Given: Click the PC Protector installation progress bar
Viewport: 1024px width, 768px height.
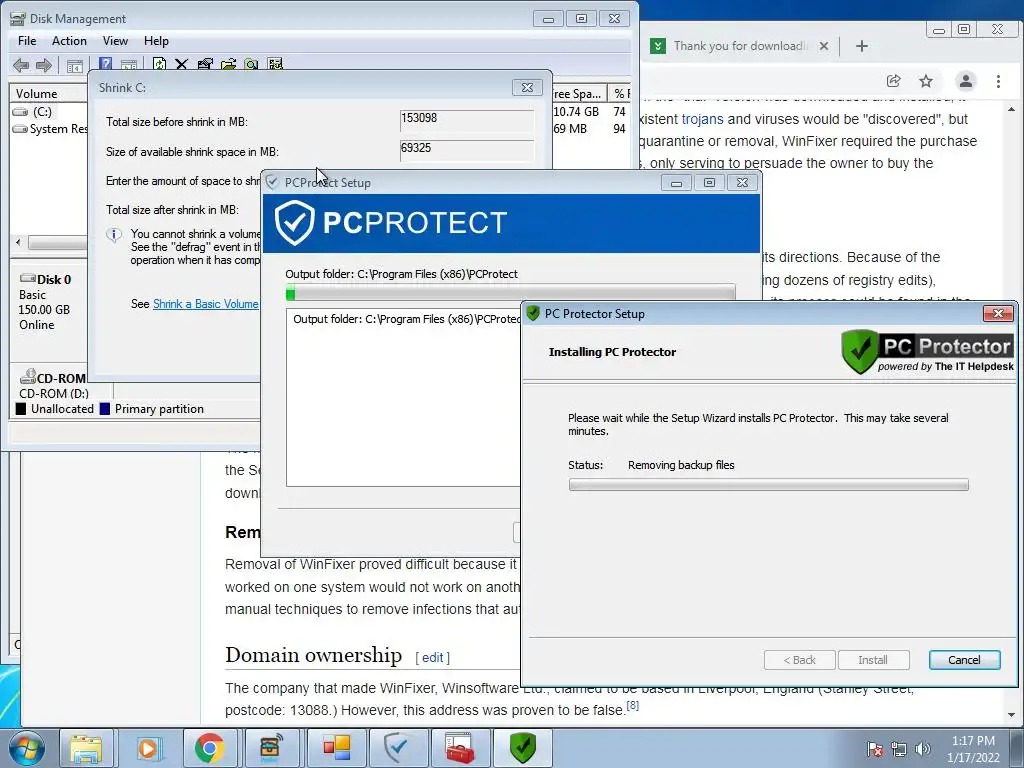Looking at the screenshot, I should [x=769, y=485].
